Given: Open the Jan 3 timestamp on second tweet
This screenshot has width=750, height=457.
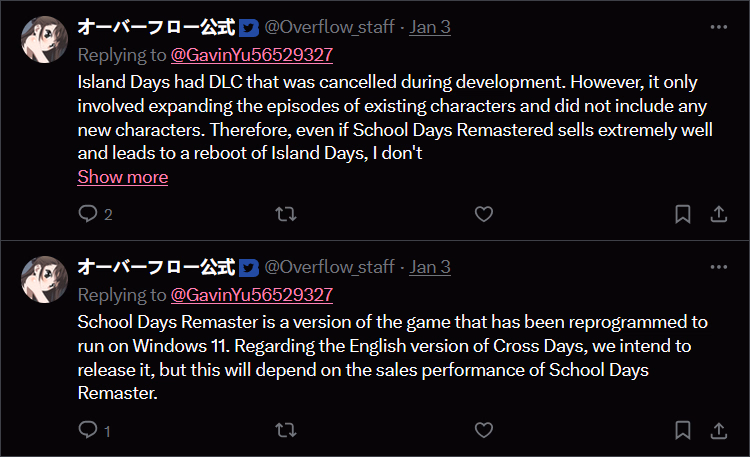Looking at the screenshot, I should 430,267.
